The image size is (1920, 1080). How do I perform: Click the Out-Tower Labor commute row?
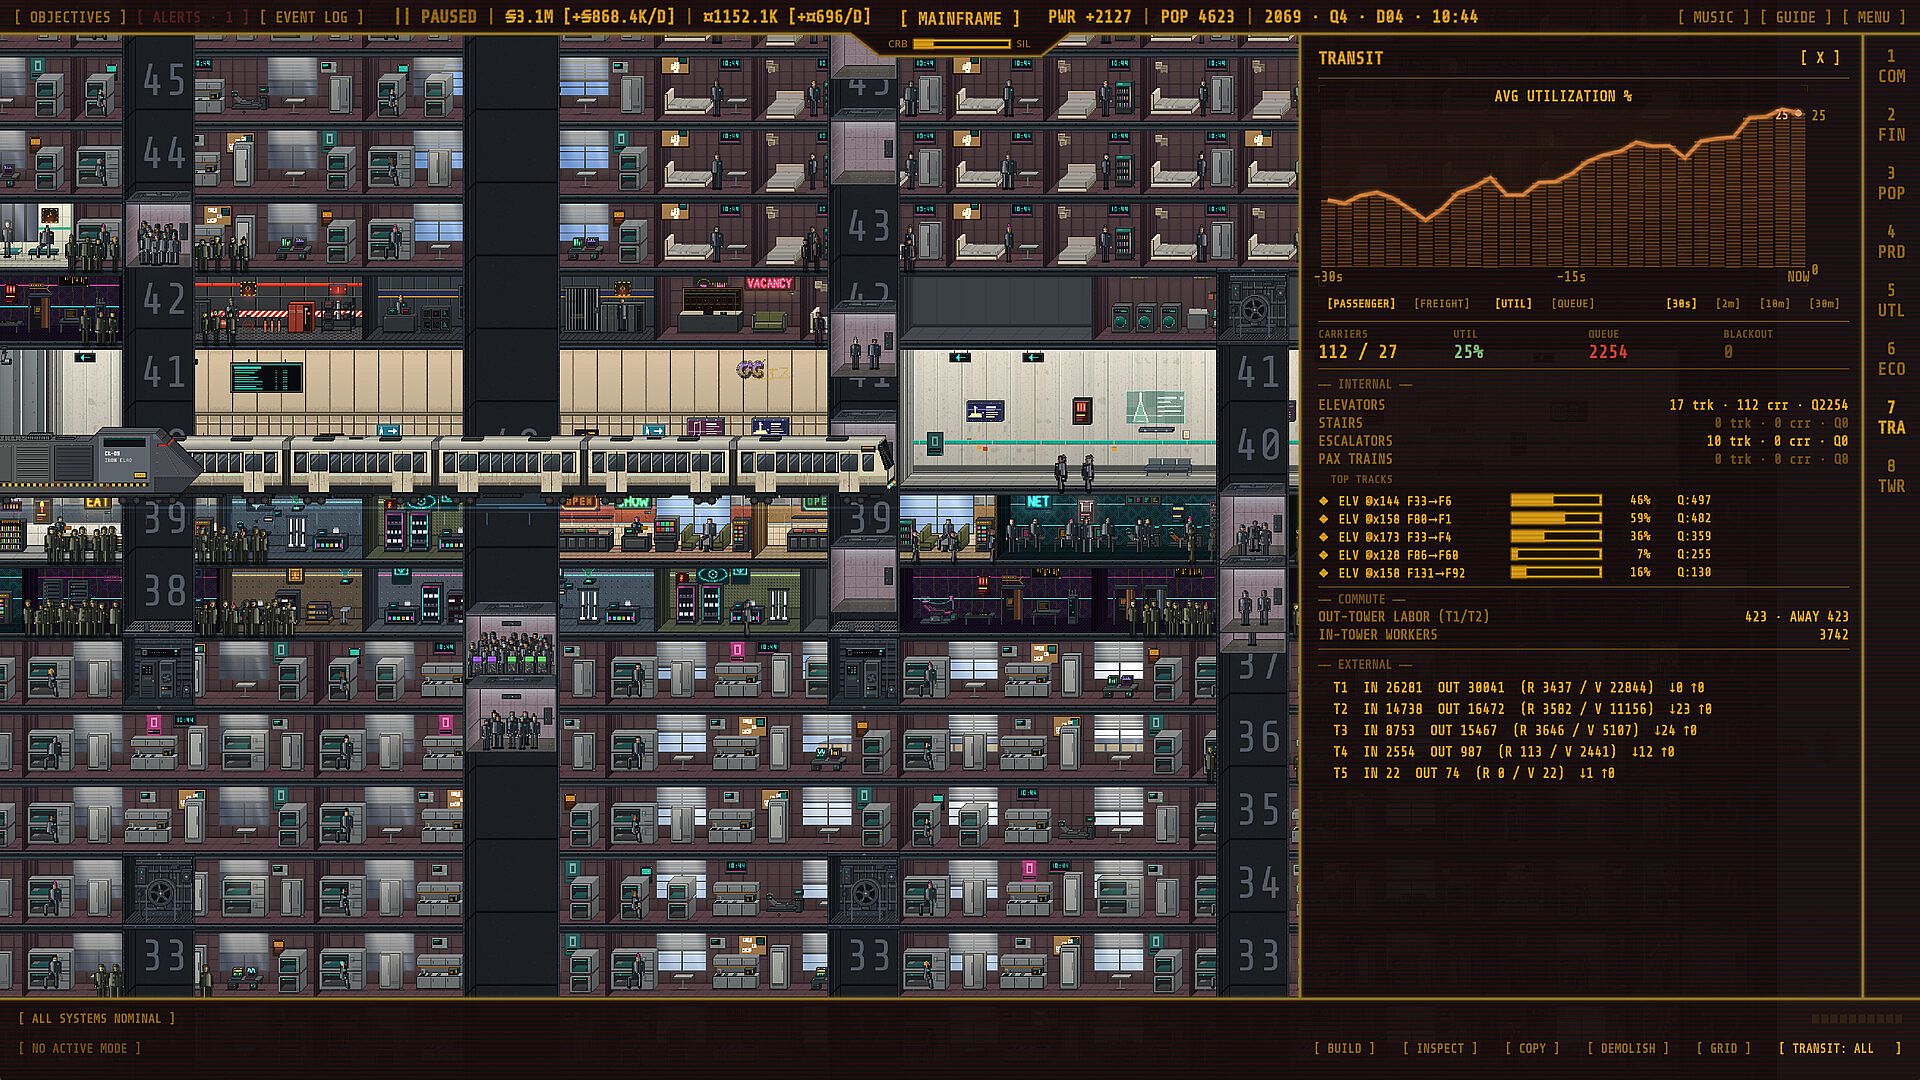[1583, 617]
